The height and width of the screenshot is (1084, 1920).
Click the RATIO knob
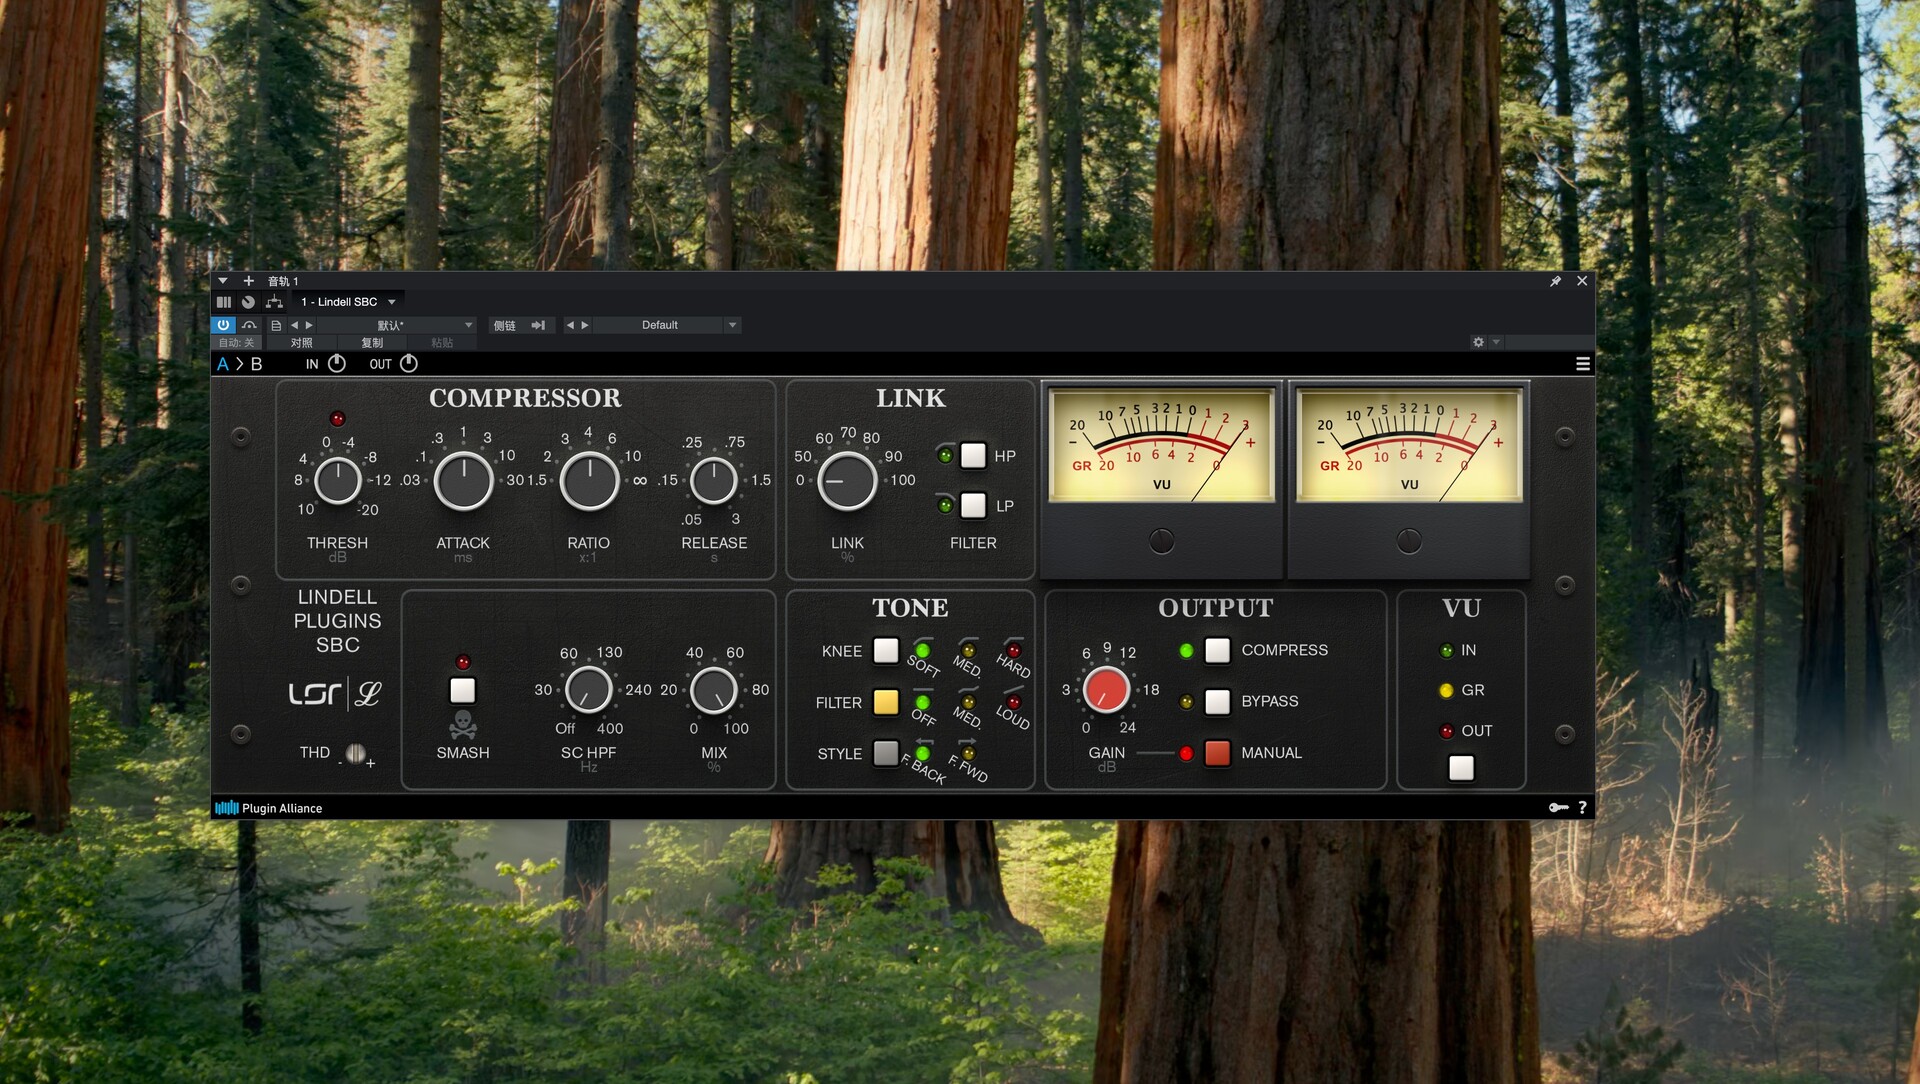click(589, 481)
